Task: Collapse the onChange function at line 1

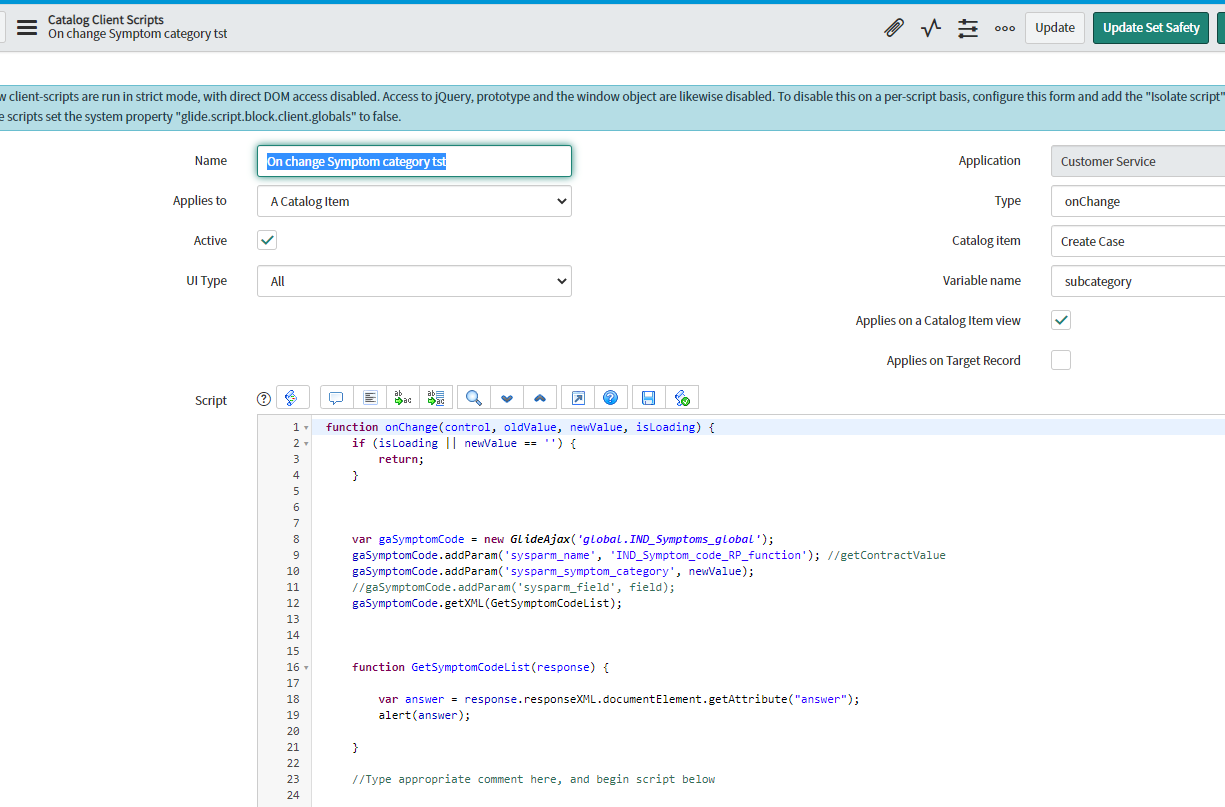Action: point(306,428)
